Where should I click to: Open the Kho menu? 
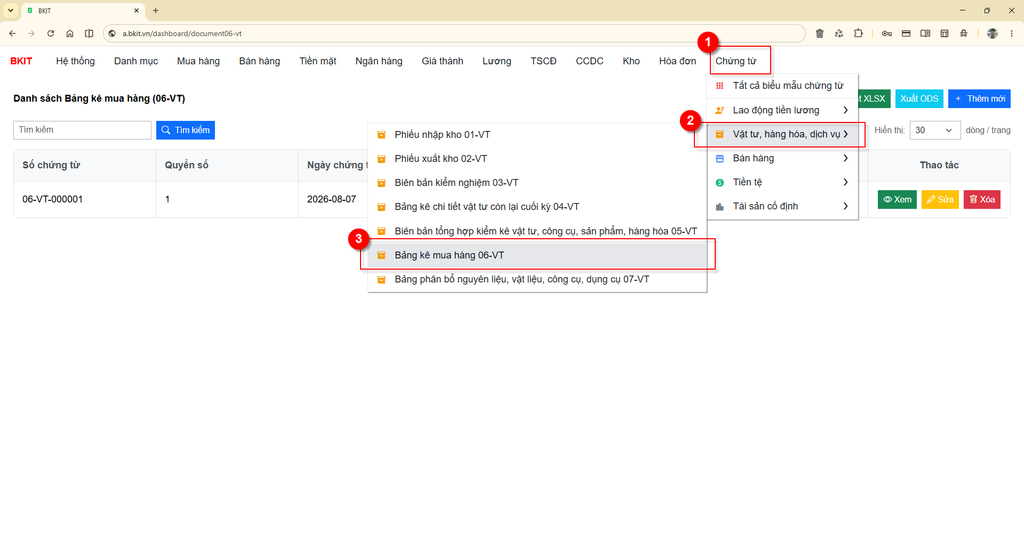point(631,61)
